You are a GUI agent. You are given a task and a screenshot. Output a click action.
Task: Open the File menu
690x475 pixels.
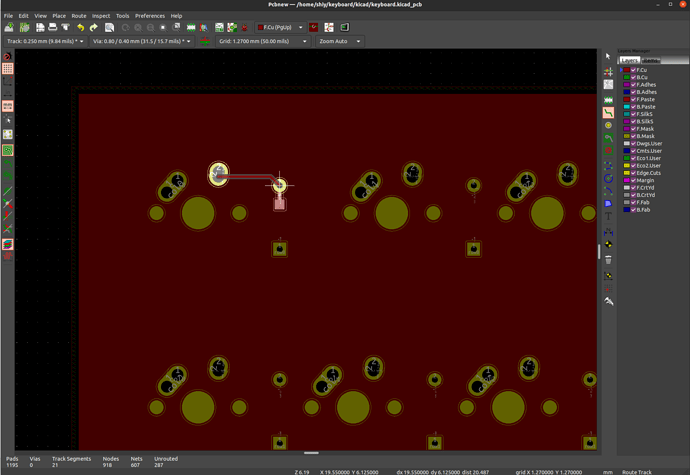(x=8, y=16)
